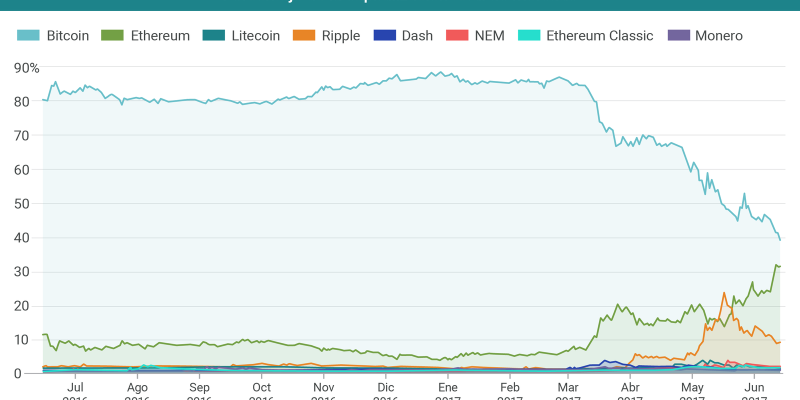800x400 pixels.
Task: Click the peak of the orange Ripple line
Action: click(x=724, y=293)
